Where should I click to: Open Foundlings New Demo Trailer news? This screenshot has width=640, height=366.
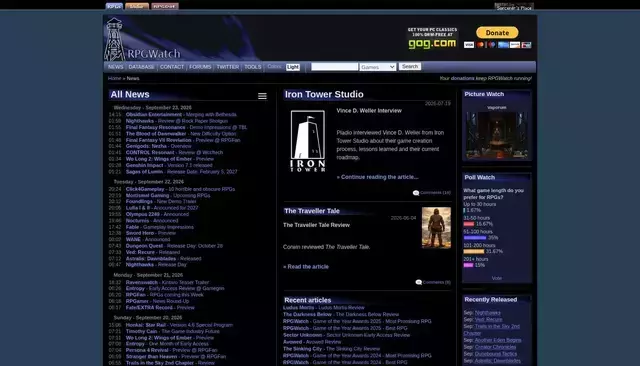coord(161,202)
